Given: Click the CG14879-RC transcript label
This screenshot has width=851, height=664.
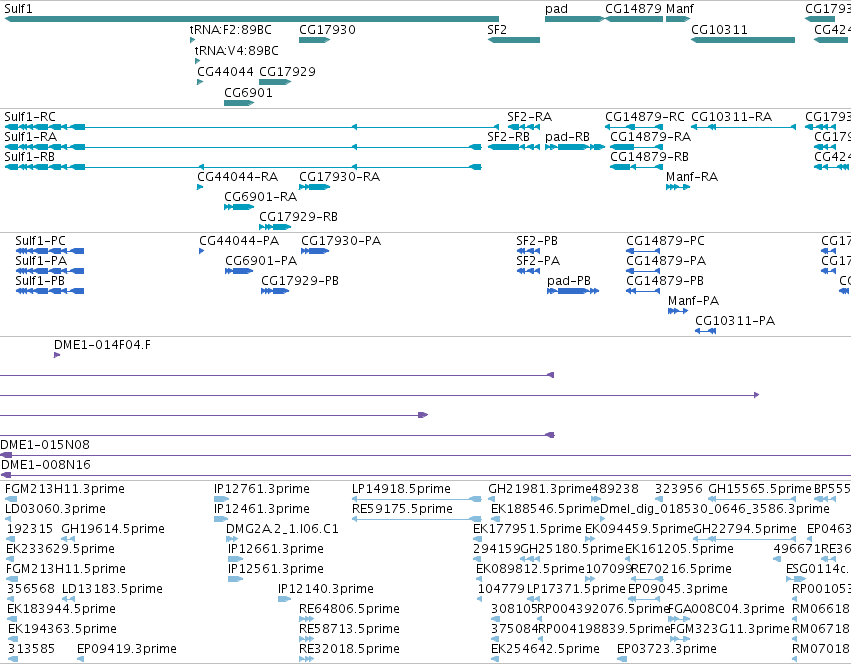Looking at the screenshot, I should (x=645, y=117).
